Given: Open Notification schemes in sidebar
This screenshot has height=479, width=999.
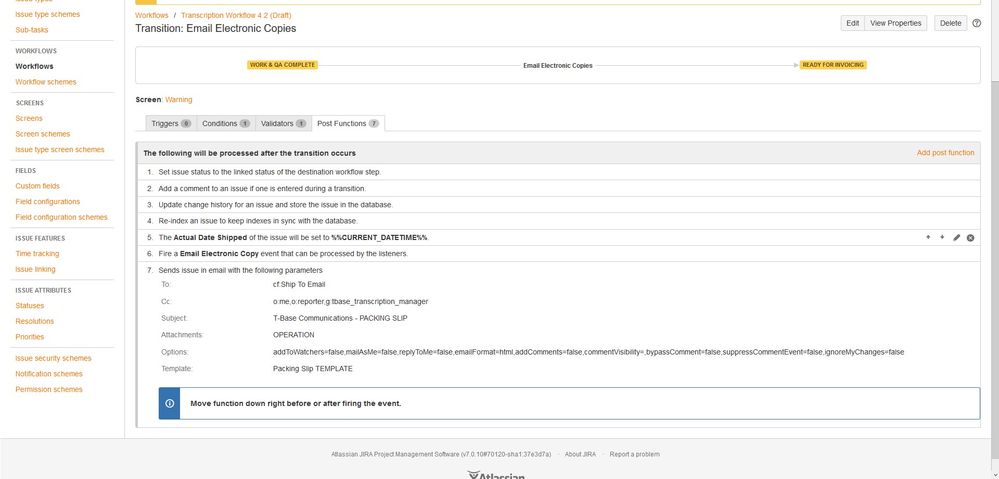Looking at the screenshot, I should 49,374.
